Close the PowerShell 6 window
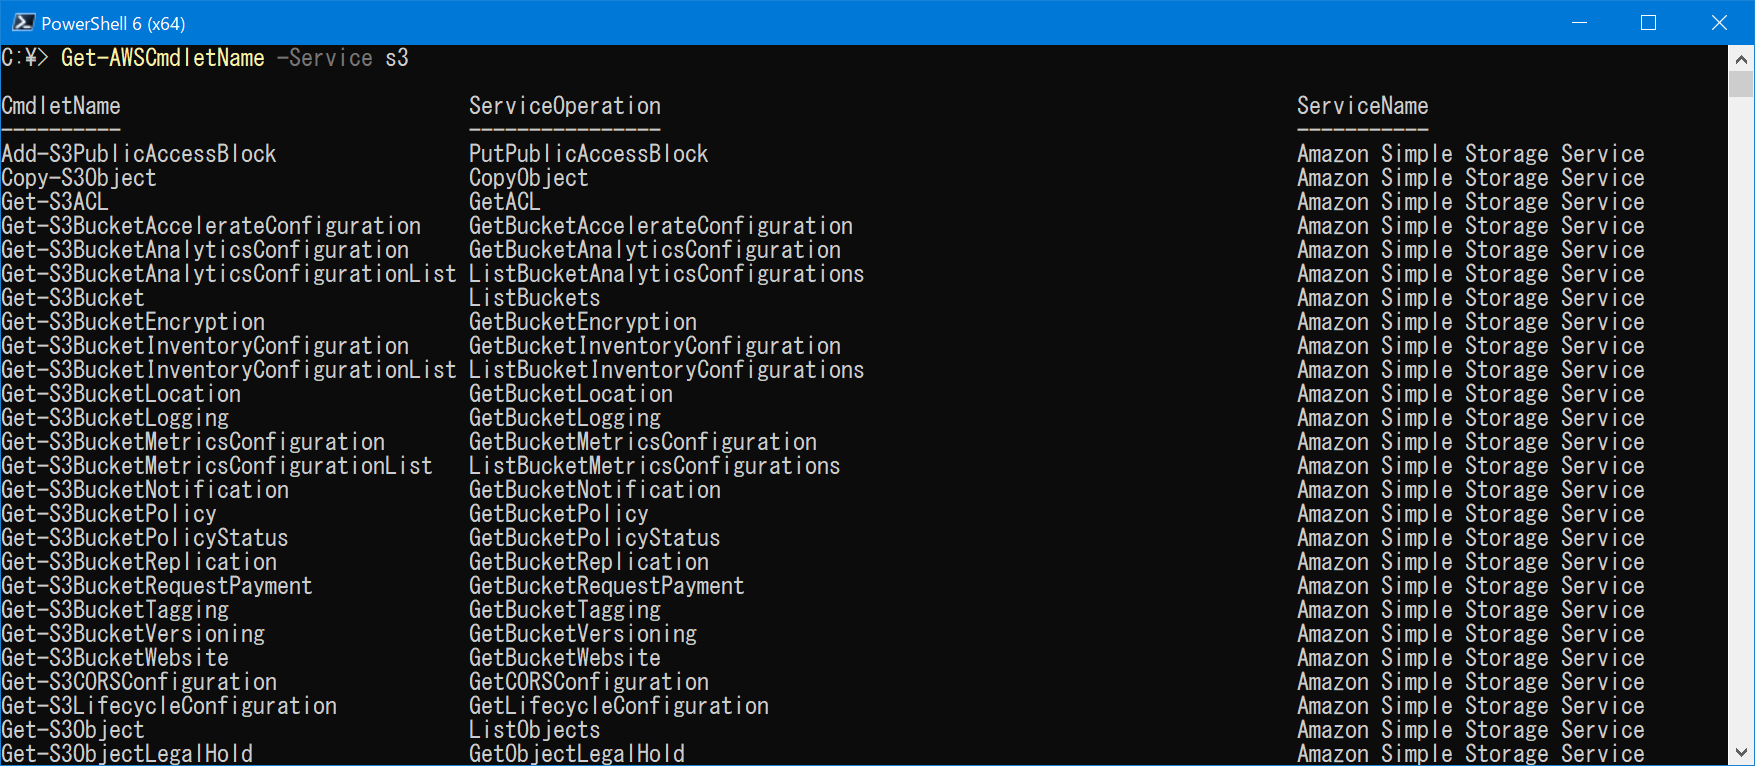 pos(1720,21)
